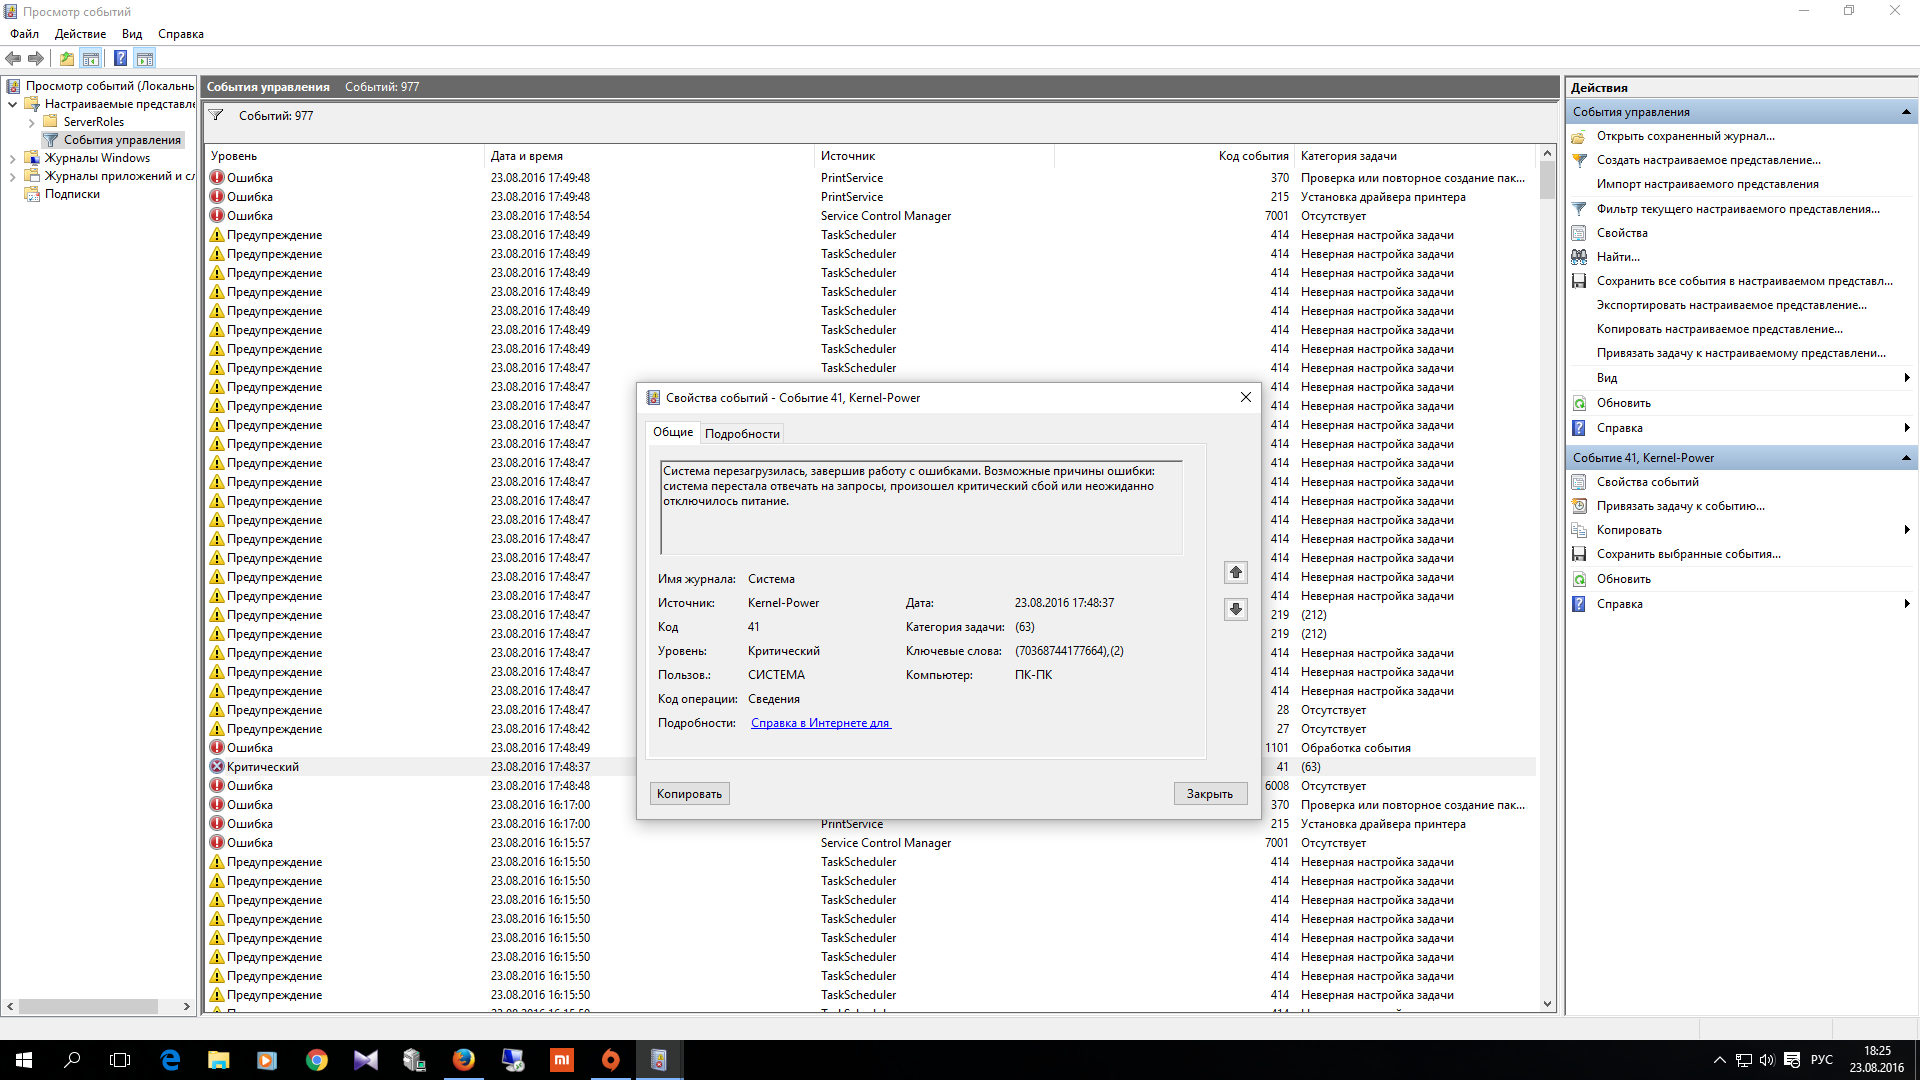Collapse the События управления actions section

click(1905, 112)
